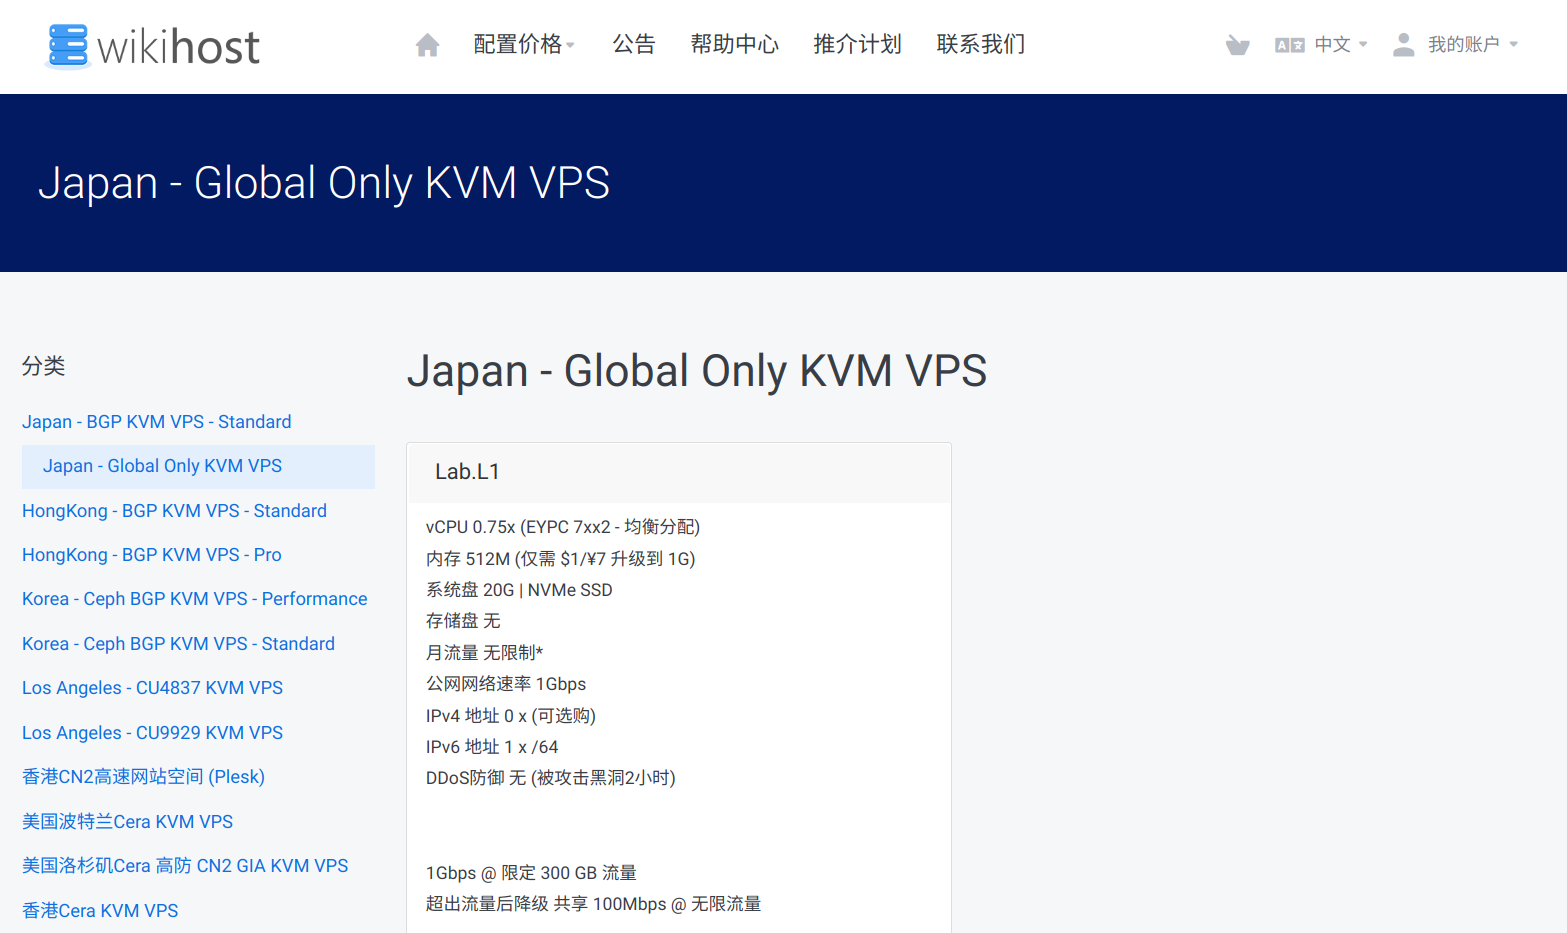This screenshot has width=1567, height=933.
Task: Expand the 配置价格 dropdown menu
Action: (x=524, y=44)
